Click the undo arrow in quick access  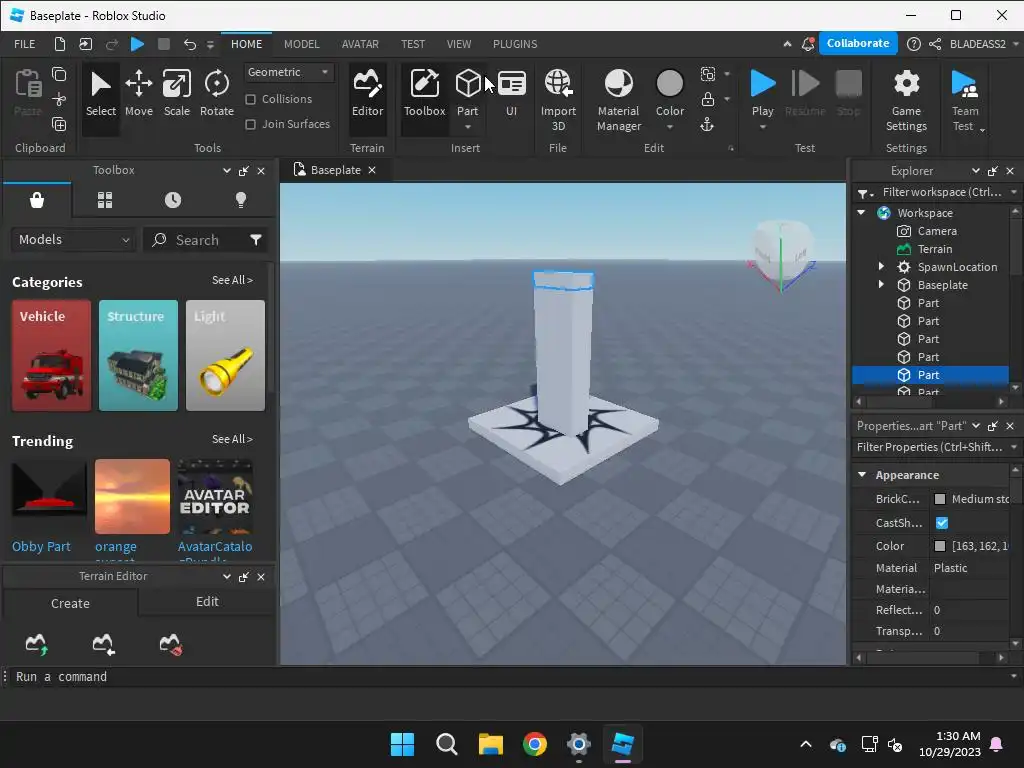(189, 44)
